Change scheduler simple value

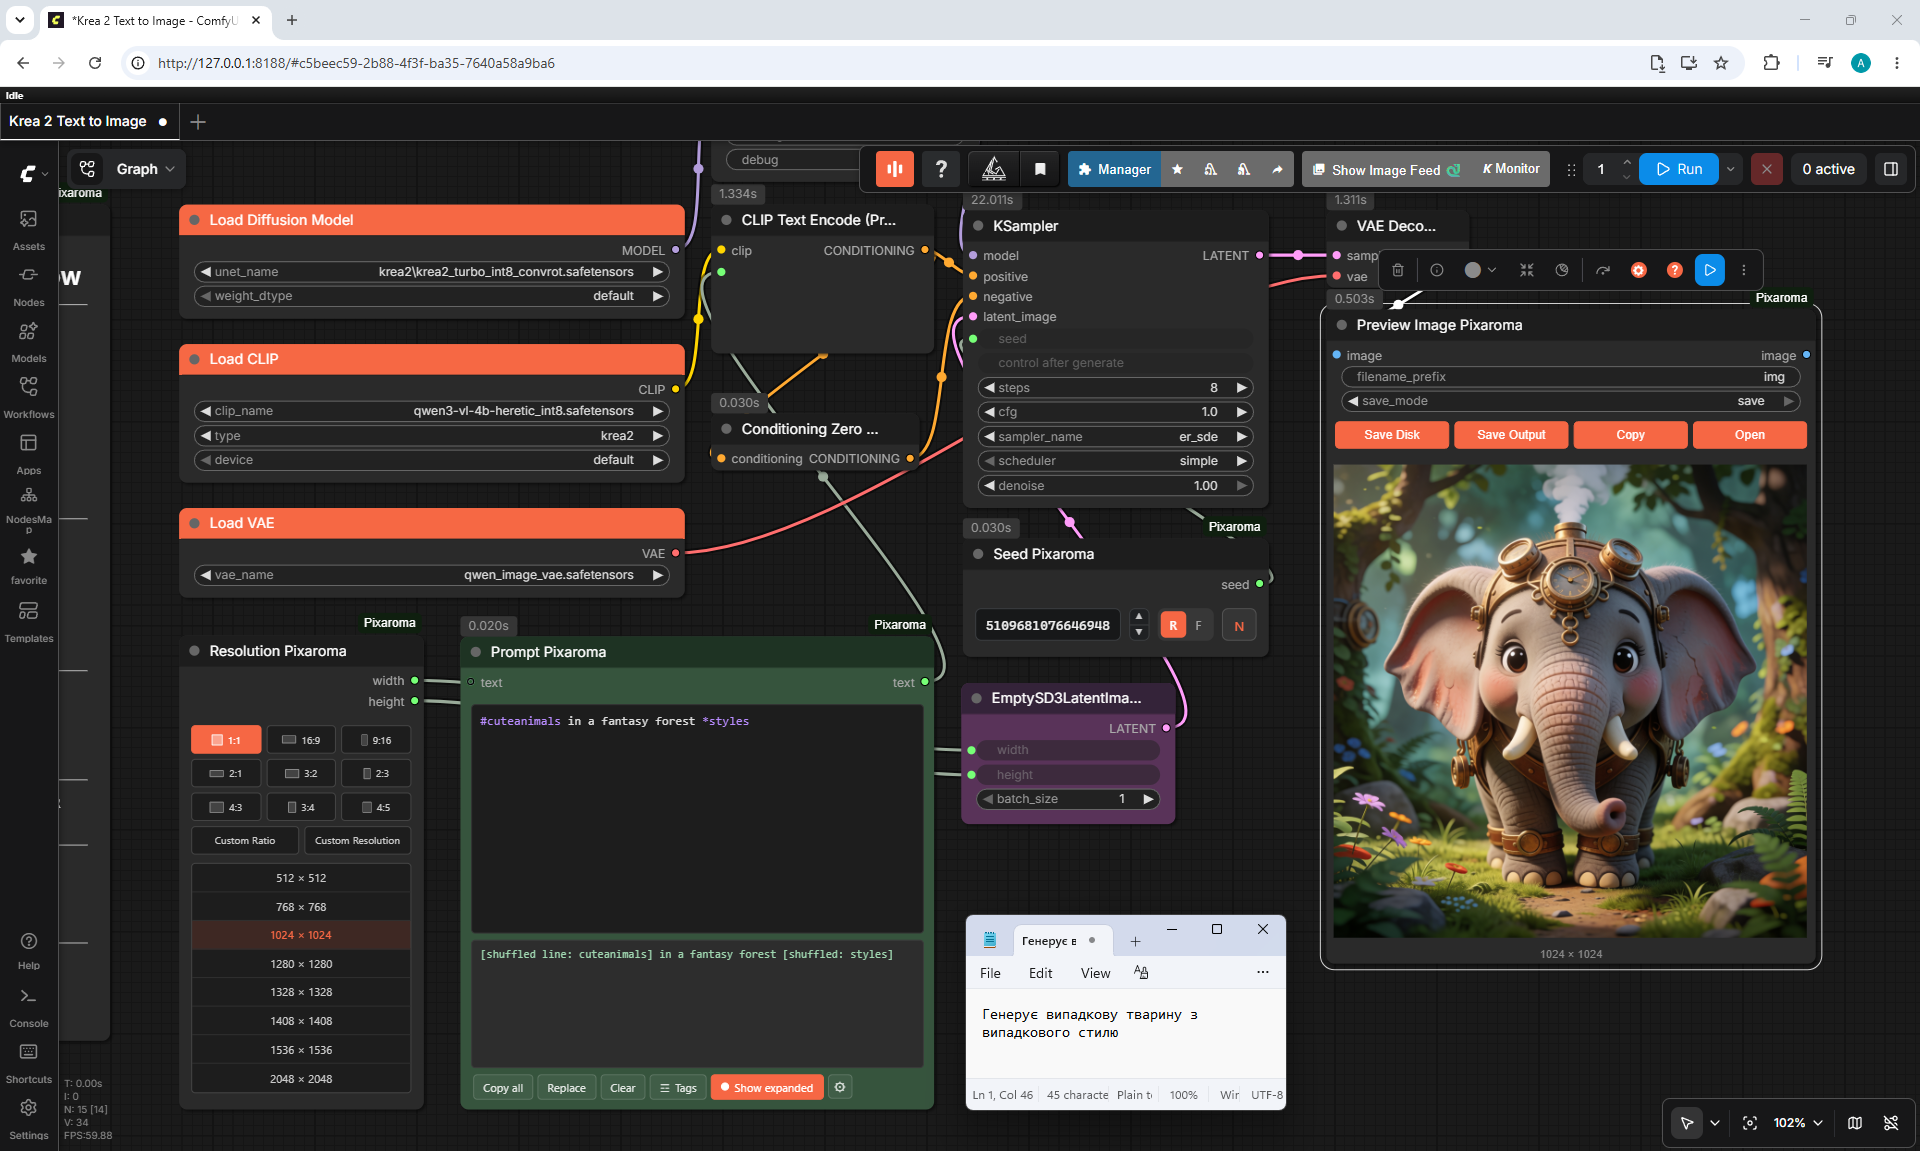coord(1115,461)
